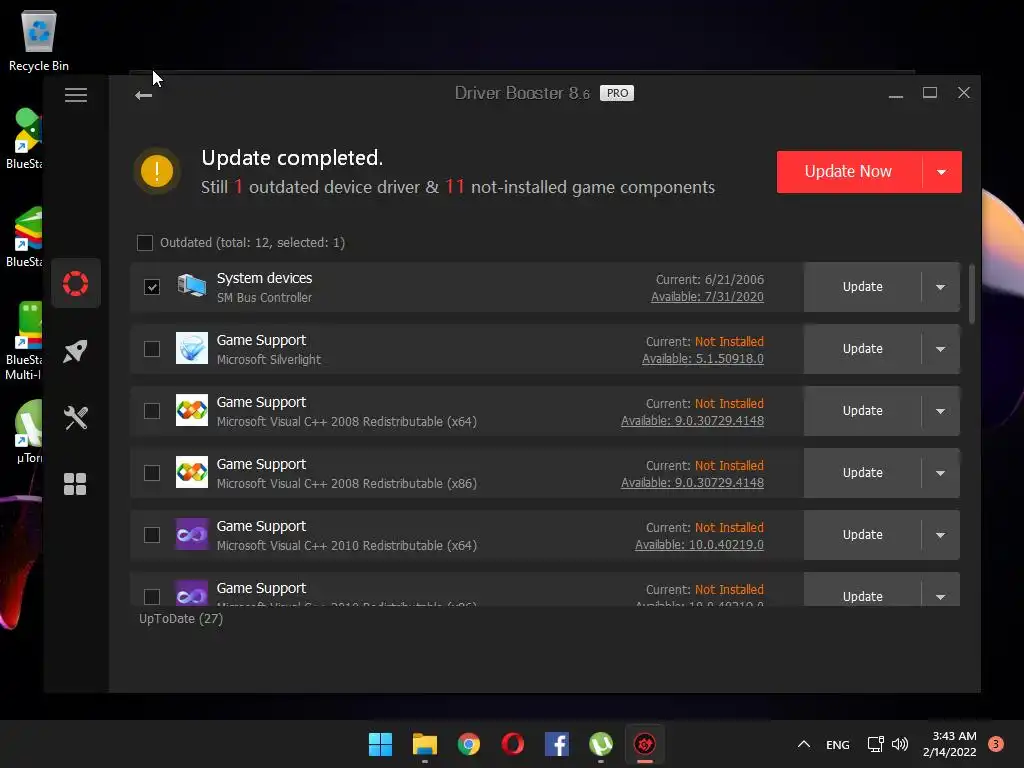The width and height of the screenshot is (1024, 768).
Task: Open Available: 5.1.50918.0 link
Action: coord(703,359)
